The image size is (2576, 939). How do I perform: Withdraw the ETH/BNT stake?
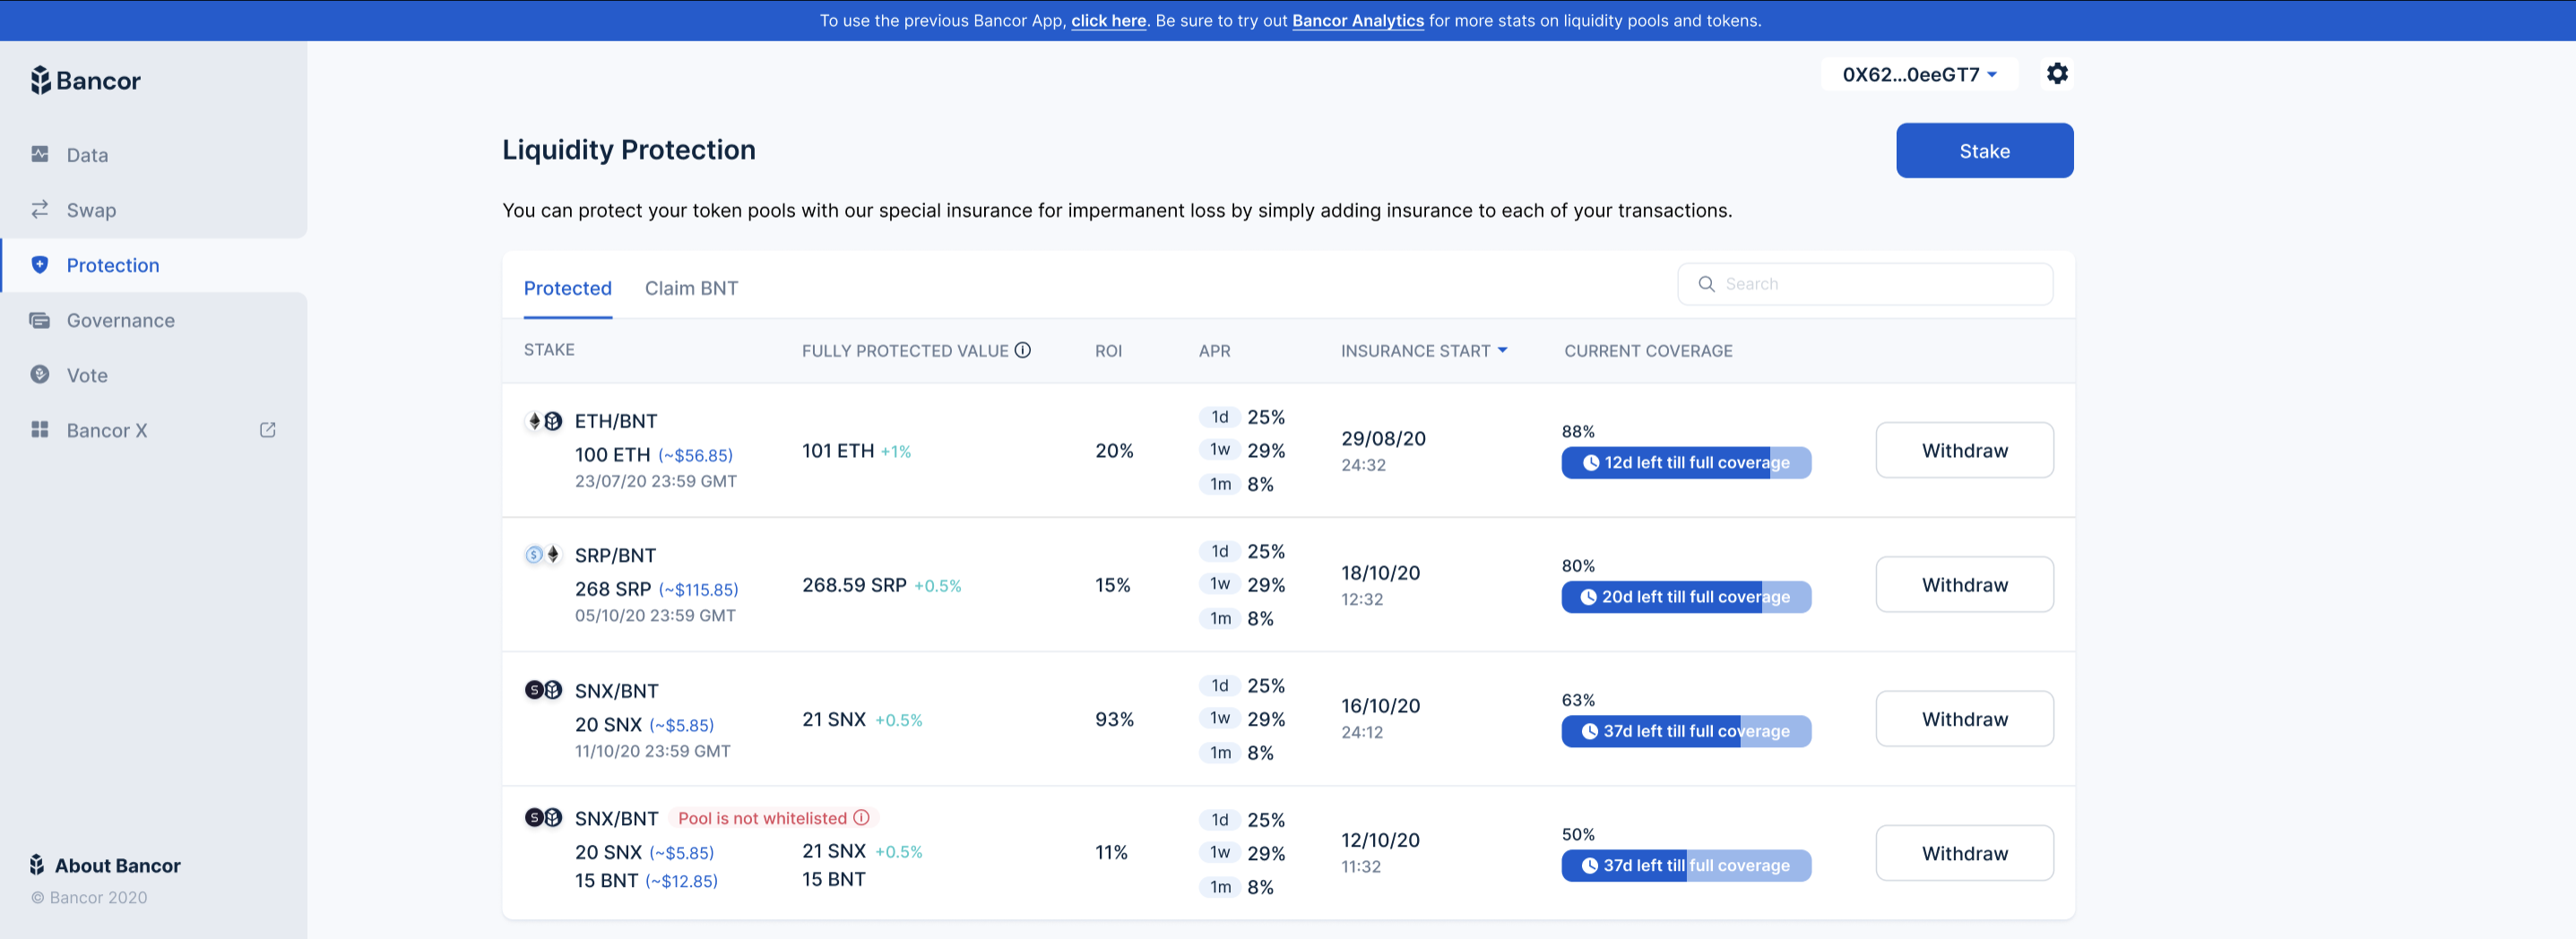coord(1964,450)
